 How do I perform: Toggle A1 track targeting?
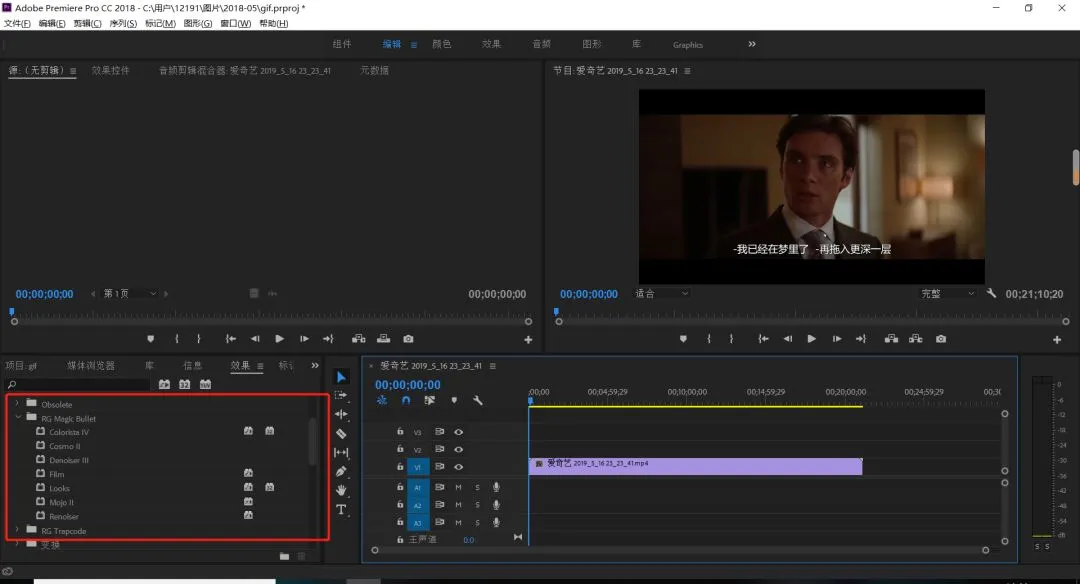click(417, 487)
